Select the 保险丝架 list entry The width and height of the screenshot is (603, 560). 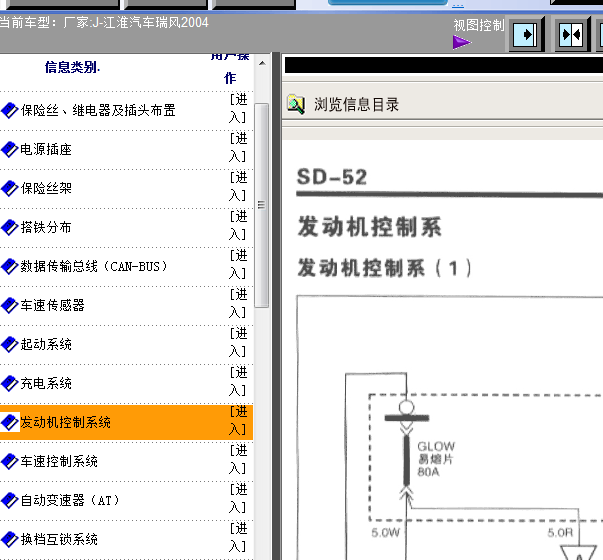coord(46,188)
